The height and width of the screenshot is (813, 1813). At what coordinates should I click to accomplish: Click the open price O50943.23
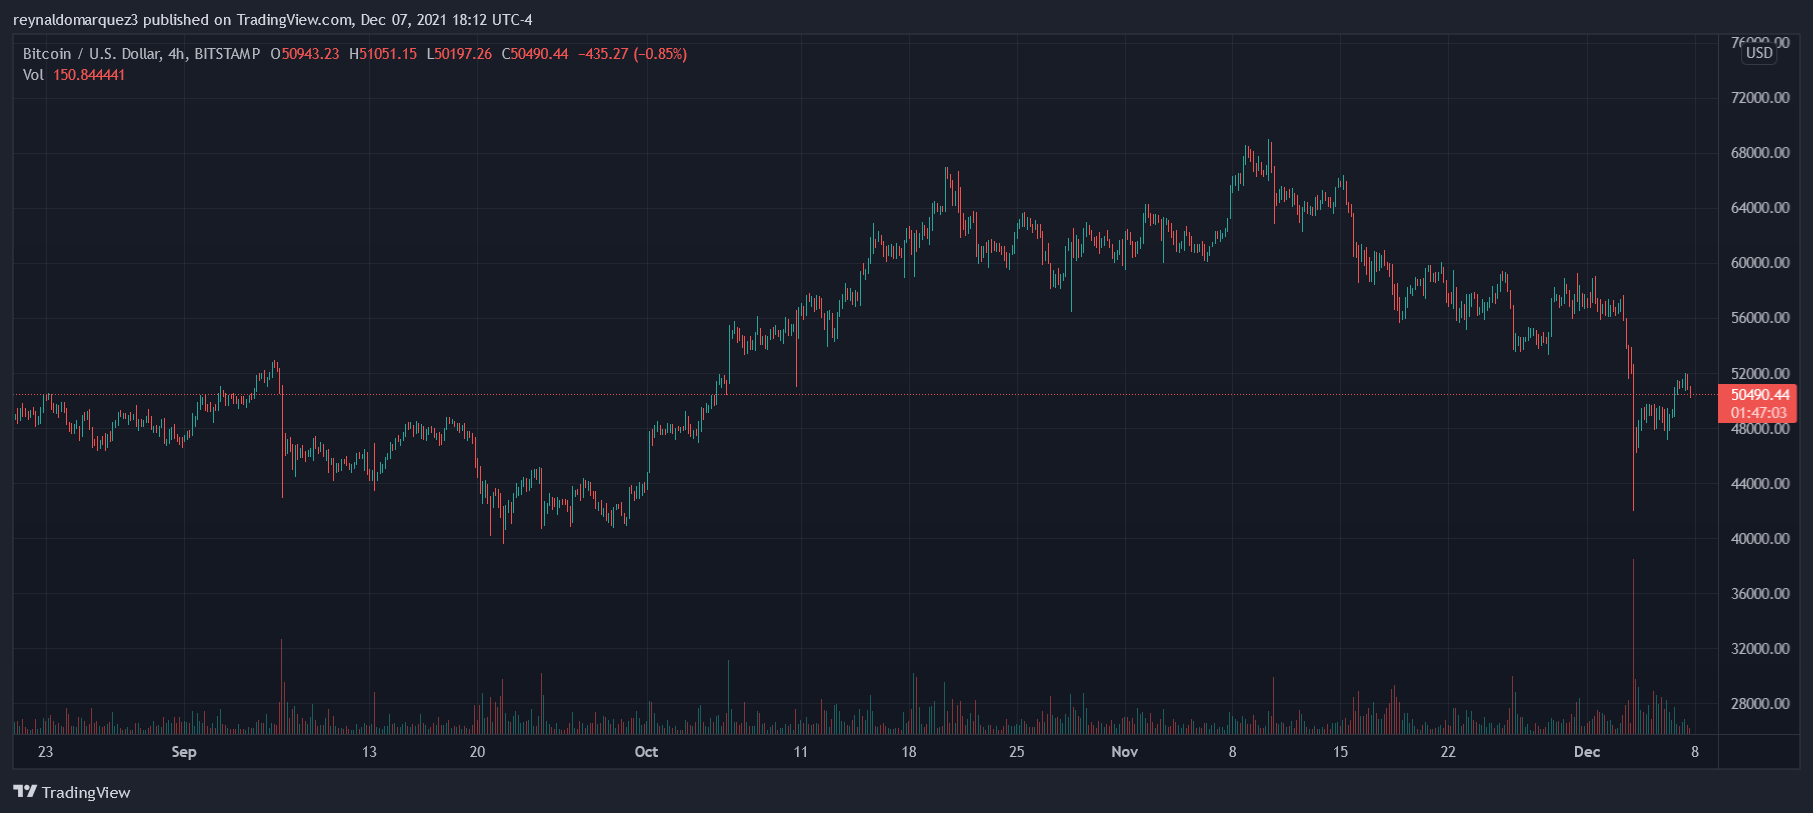coord(305,54)
